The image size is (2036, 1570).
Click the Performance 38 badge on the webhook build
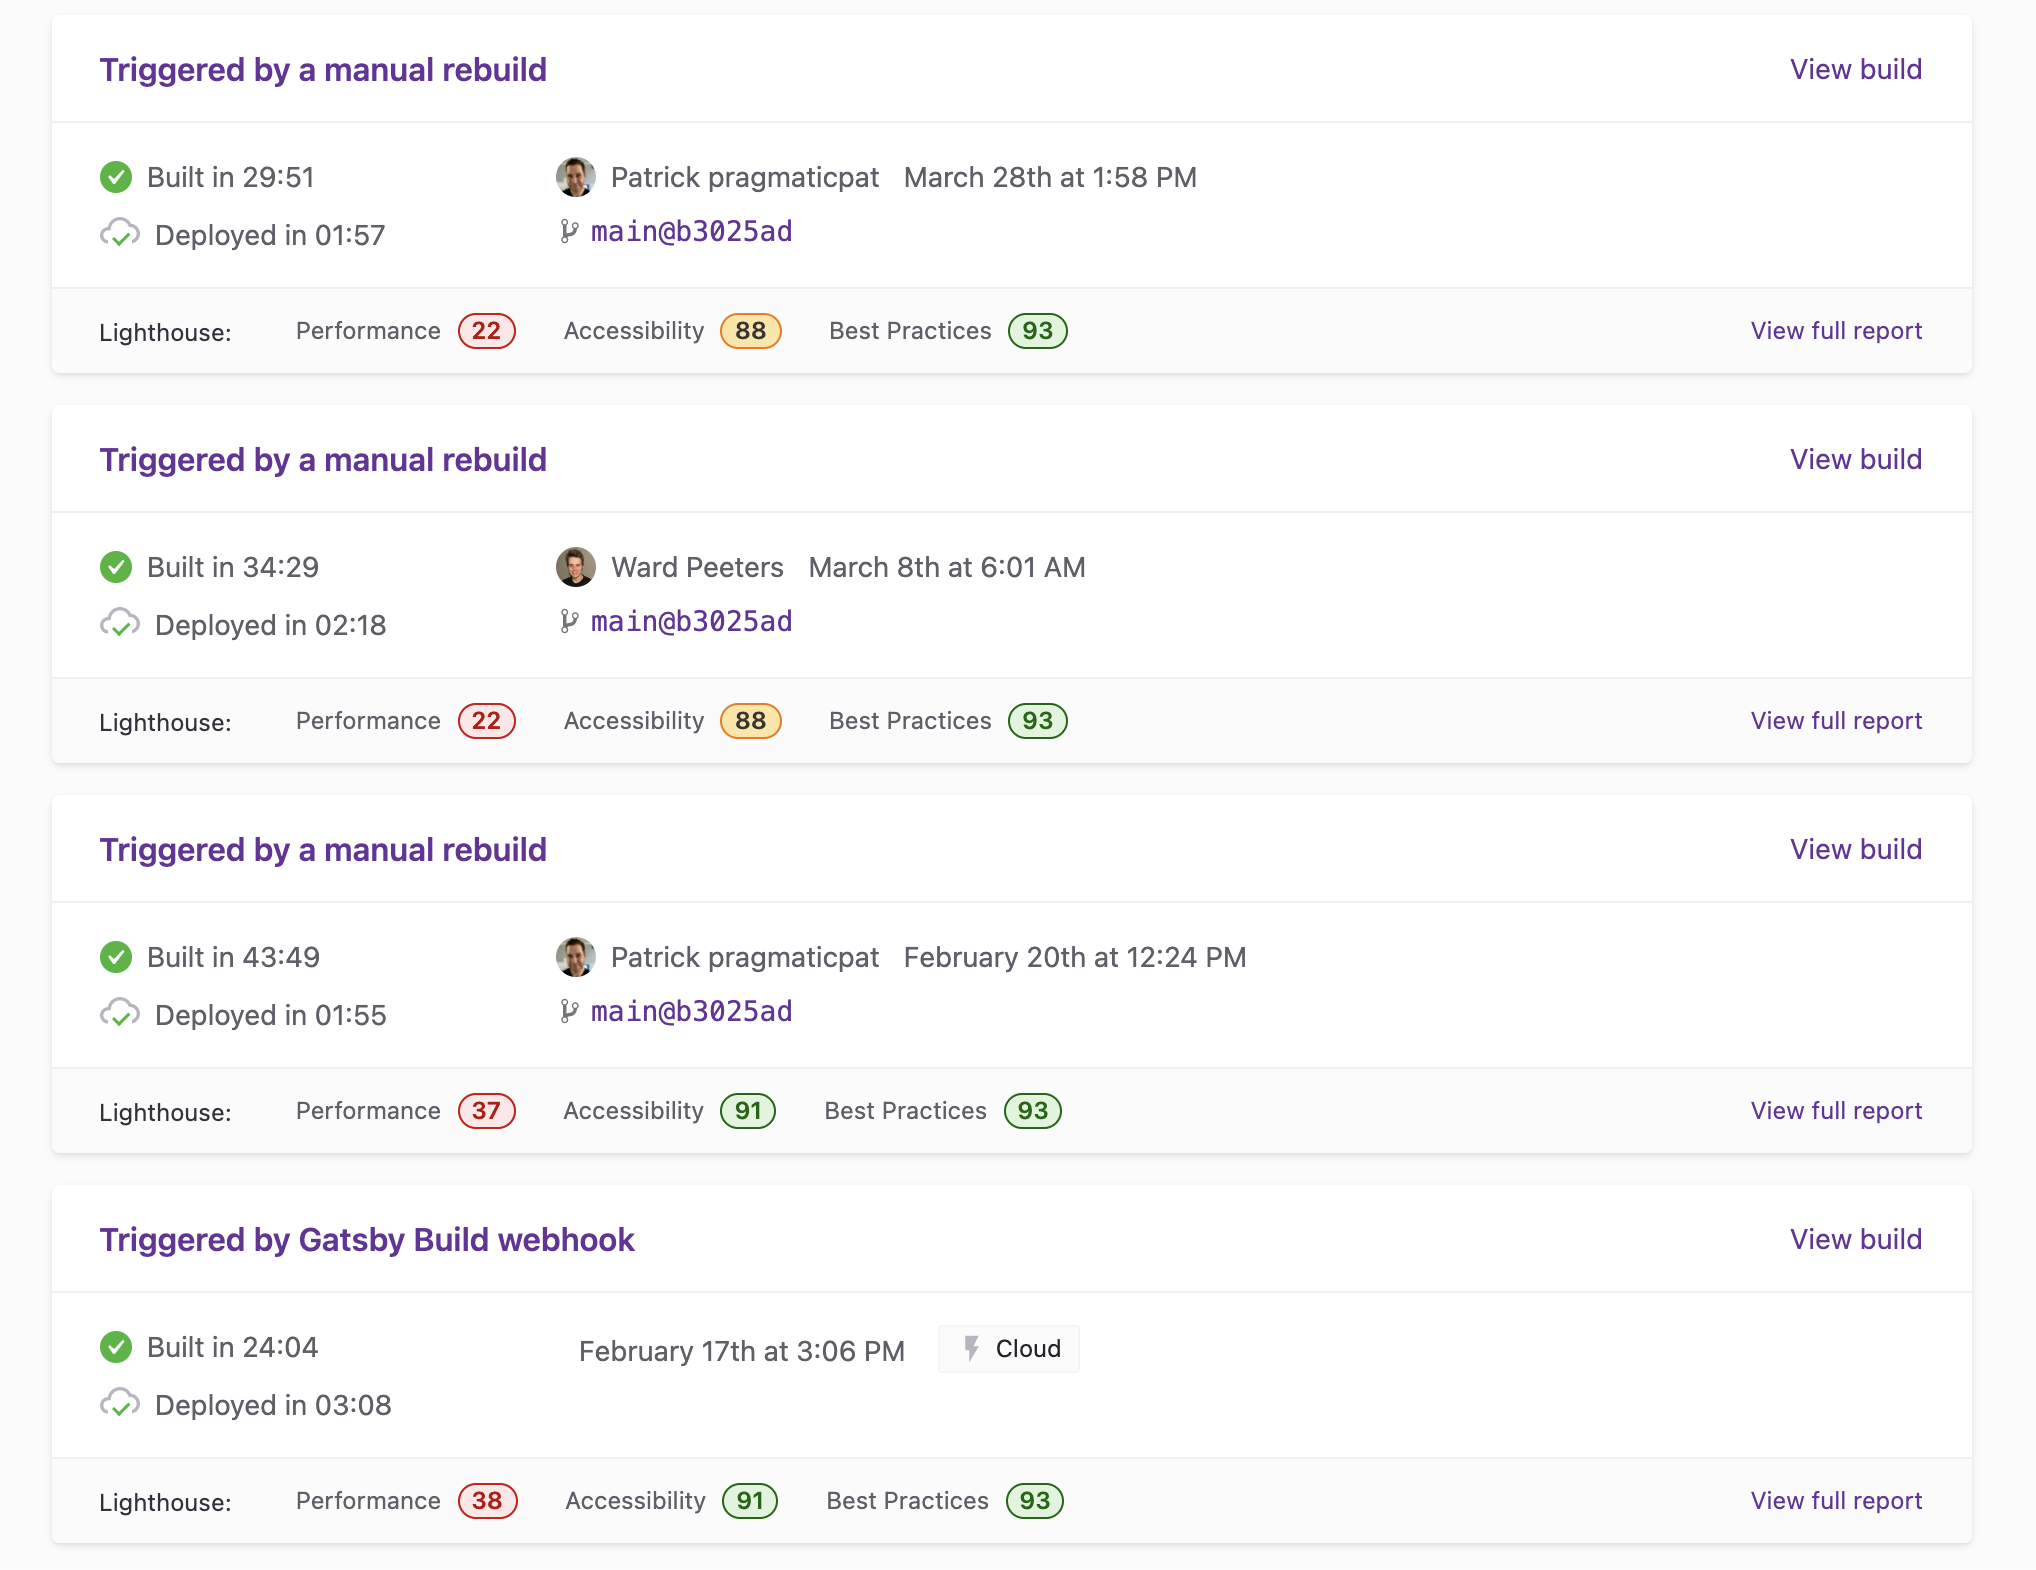(487, 1500)
